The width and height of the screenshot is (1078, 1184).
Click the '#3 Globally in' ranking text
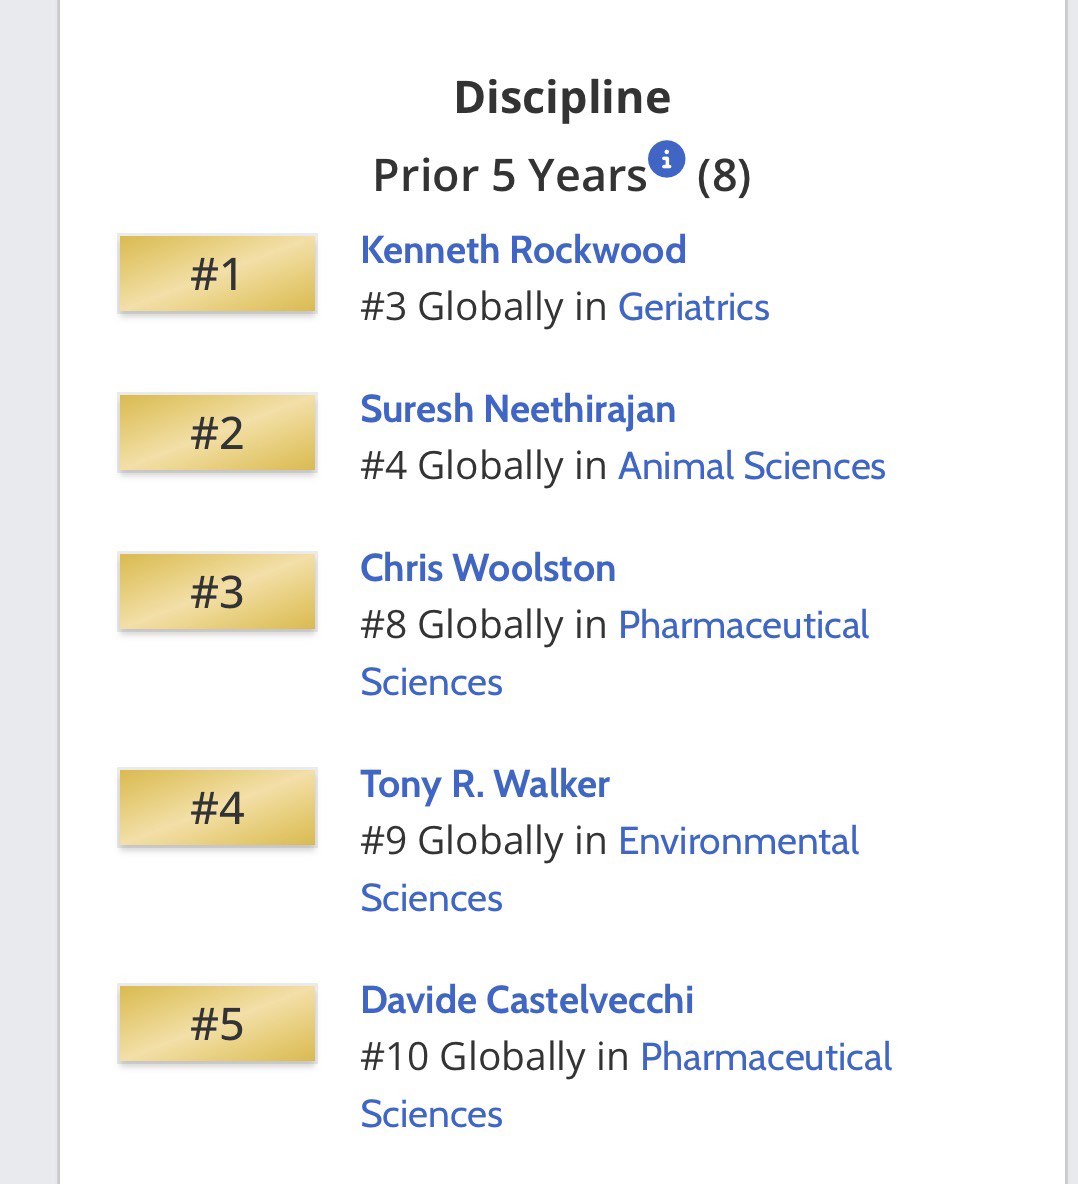tap(484, 307)
